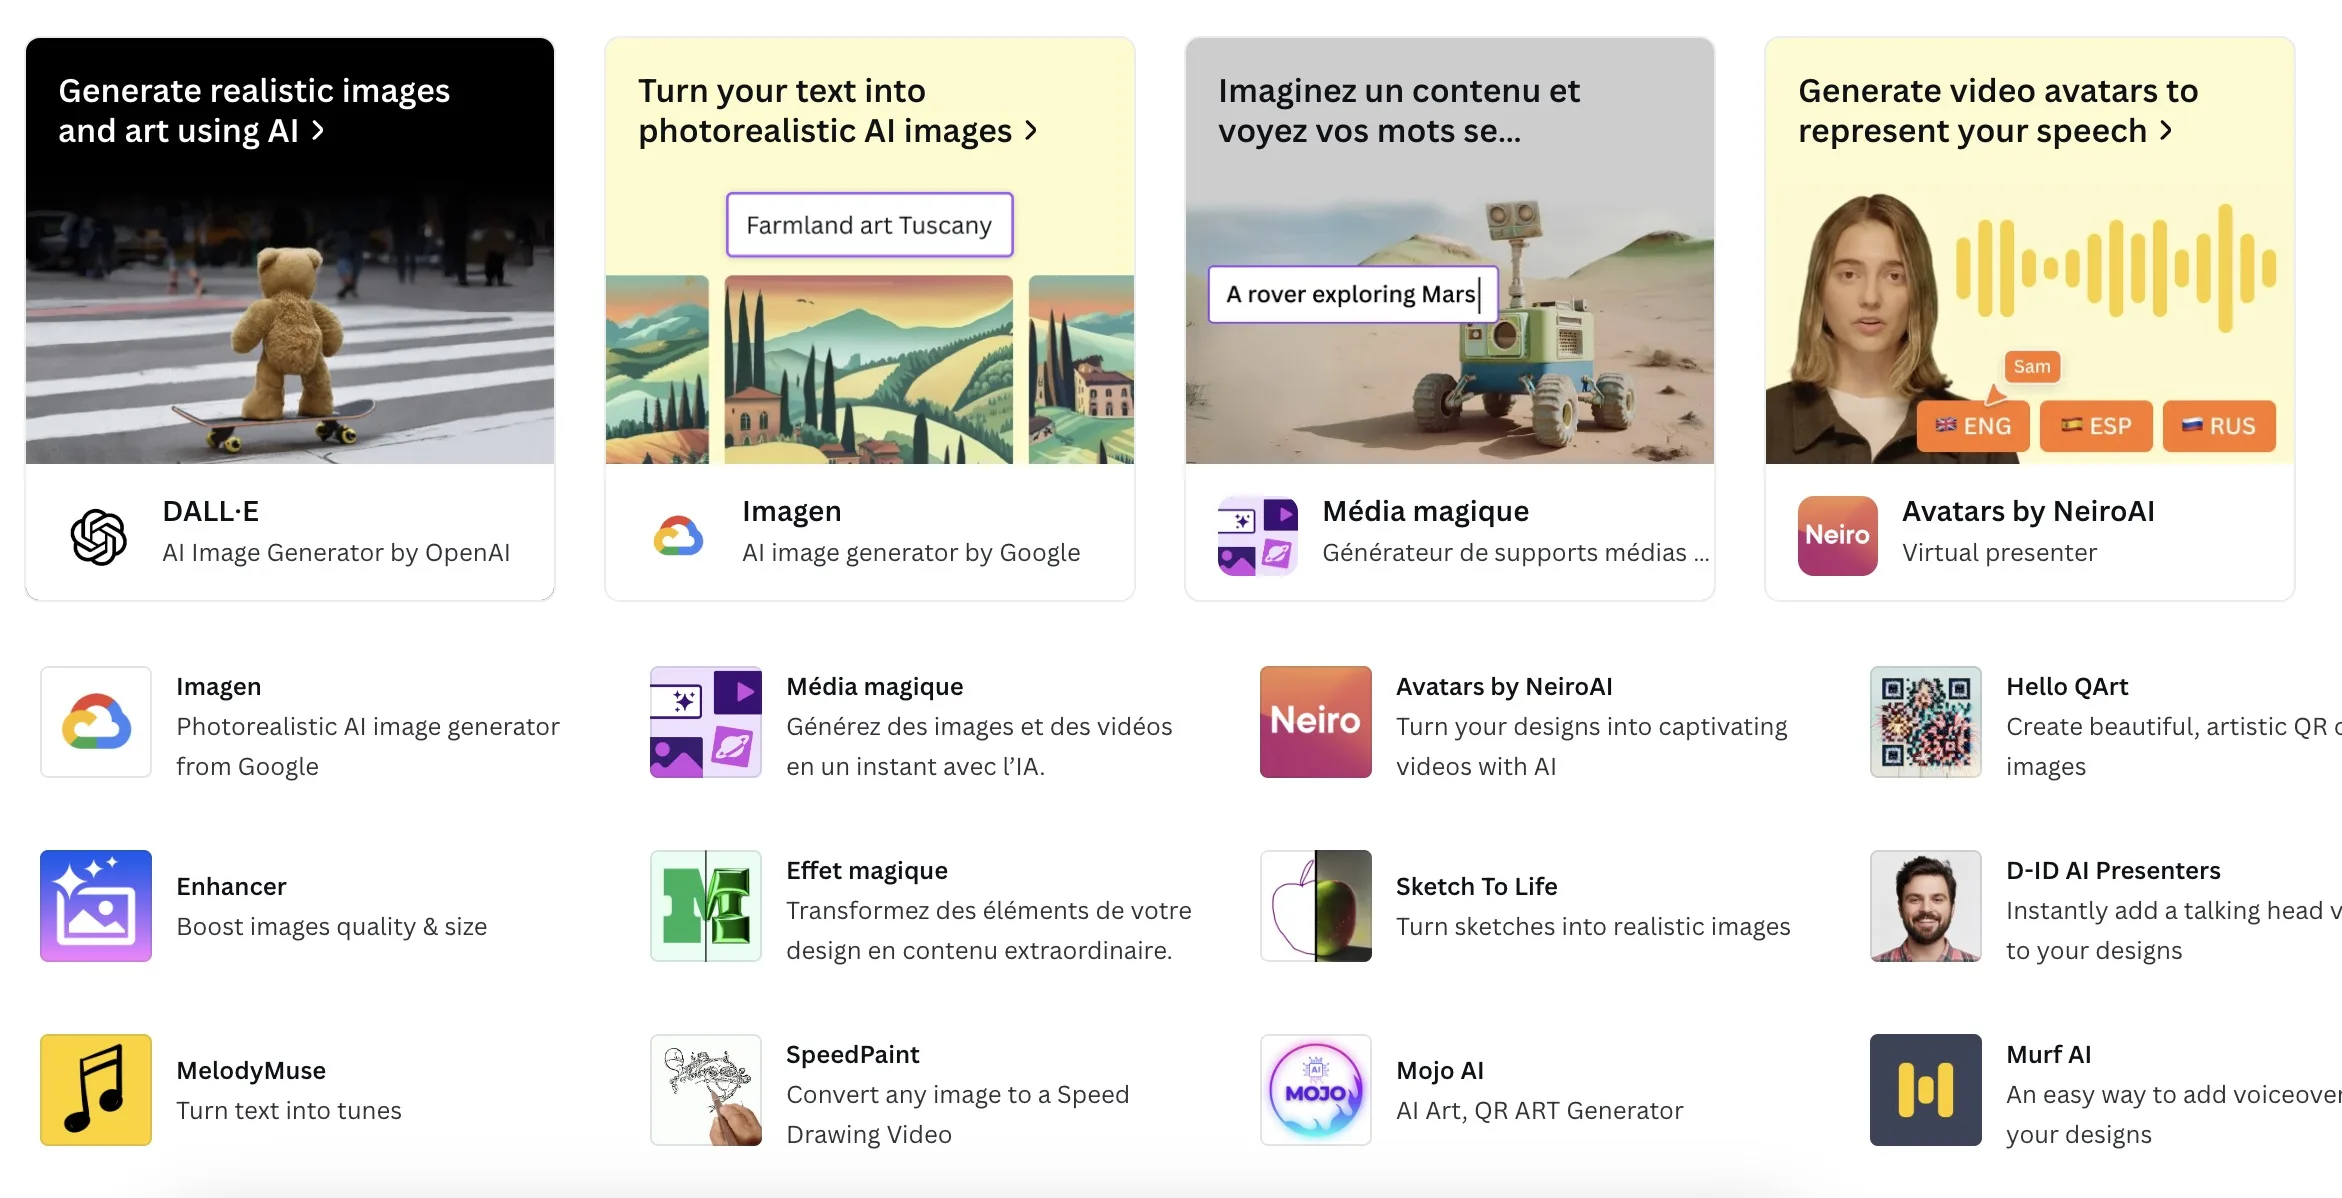
Task: Click the "Avatars by NeiroAI" card title
Action: [2028, 511]
